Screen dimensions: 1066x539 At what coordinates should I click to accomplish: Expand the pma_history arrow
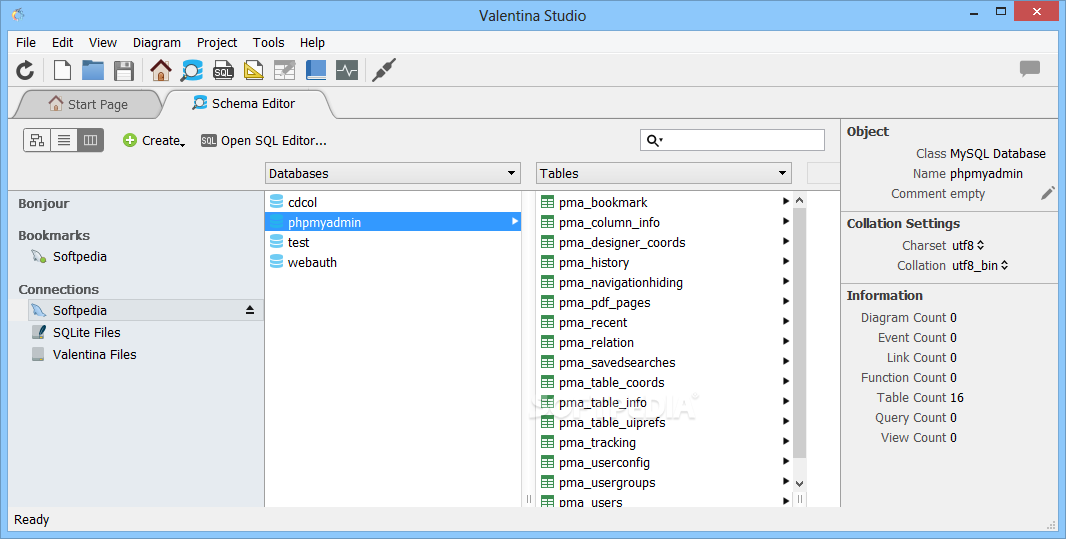(785, 261)
